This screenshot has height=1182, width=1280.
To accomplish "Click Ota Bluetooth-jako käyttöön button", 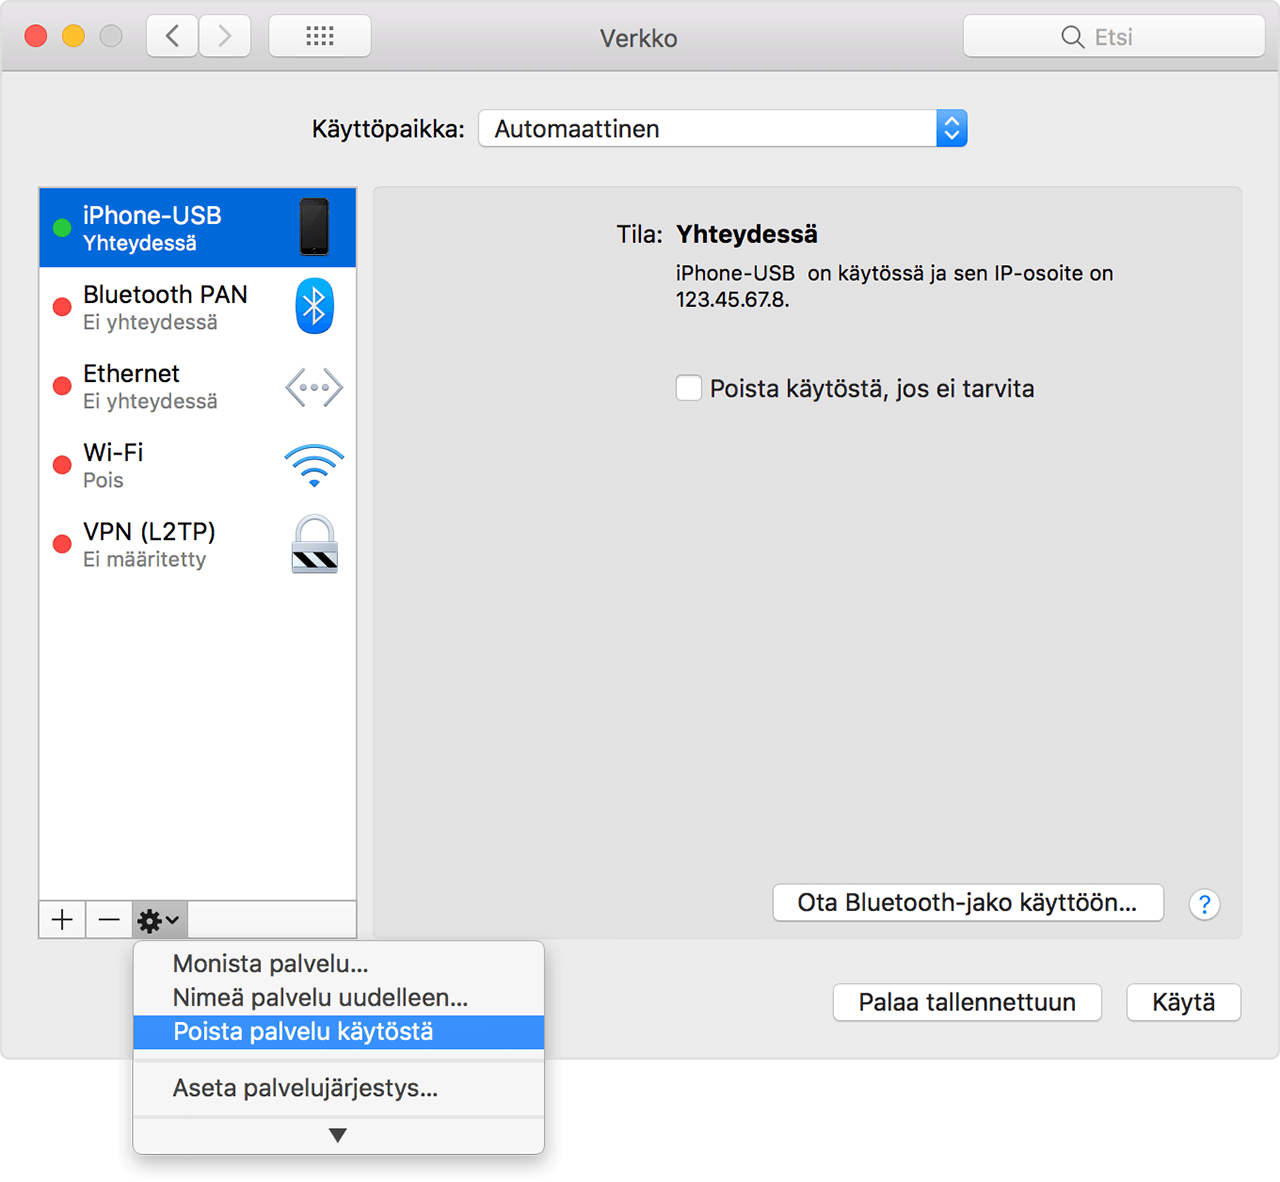I will [x=968, y=903].
